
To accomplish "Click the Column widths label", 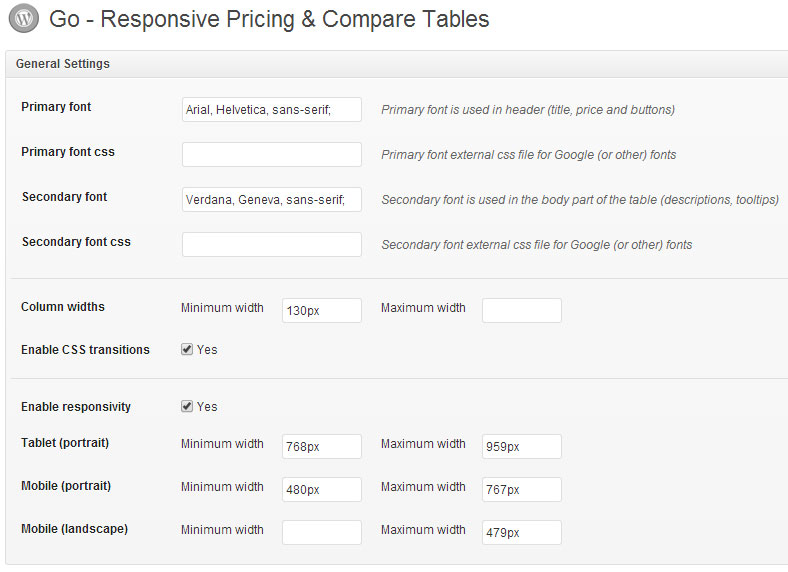I will [63, 307].
